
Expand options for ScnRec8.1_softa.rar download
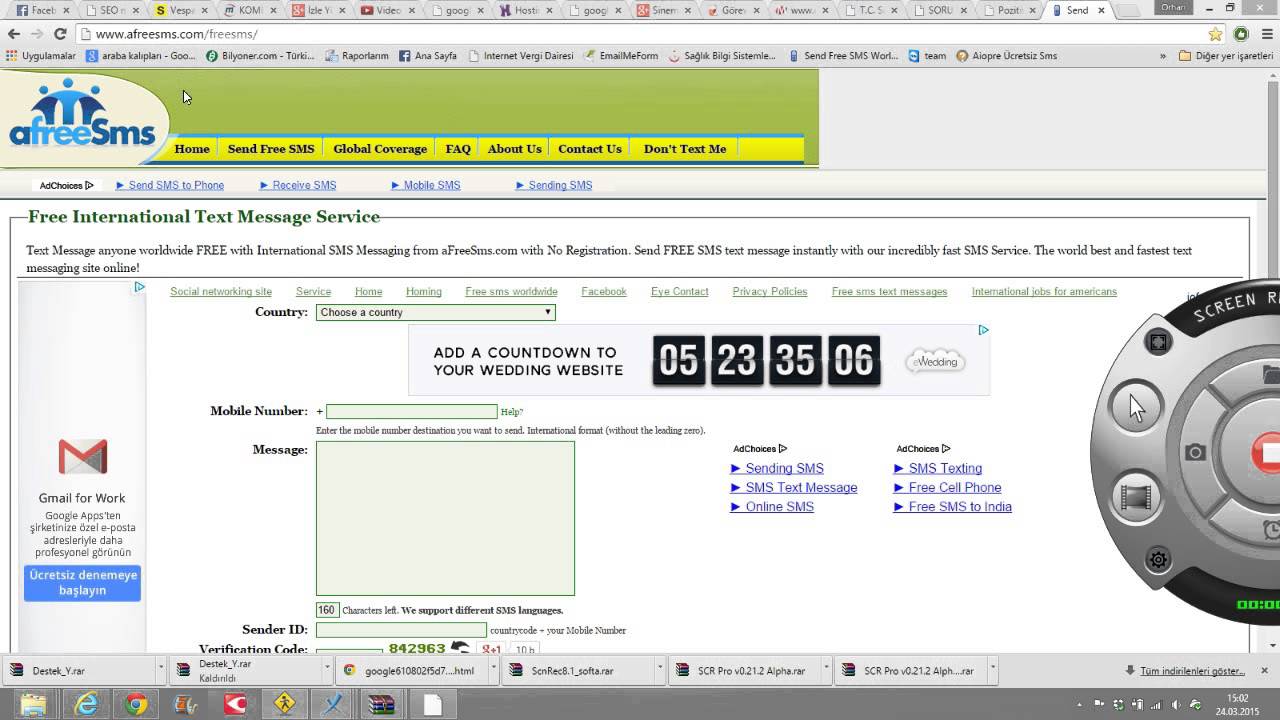(660, 670)
